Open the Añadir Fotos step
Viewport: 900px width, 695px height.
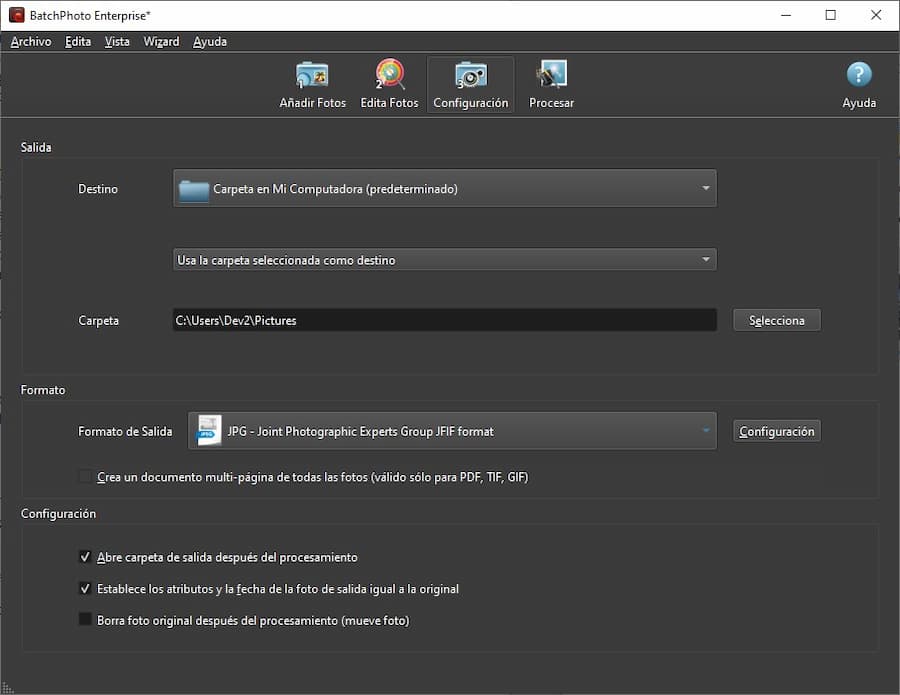[x=312, y=85]
